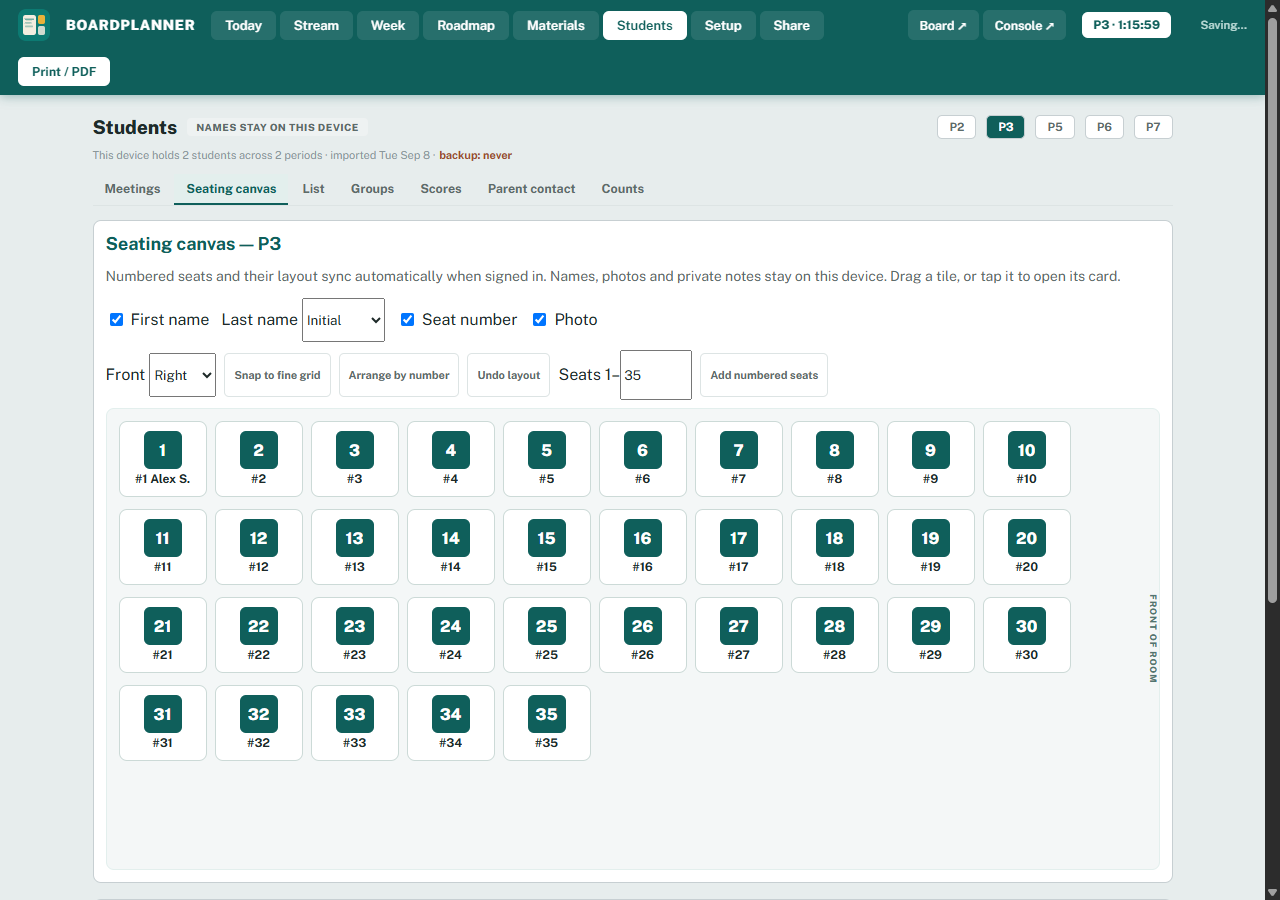This screenshot has width=1280, height=900.
Task: Open the Roadmap tab
Action: tap(466, 25)
